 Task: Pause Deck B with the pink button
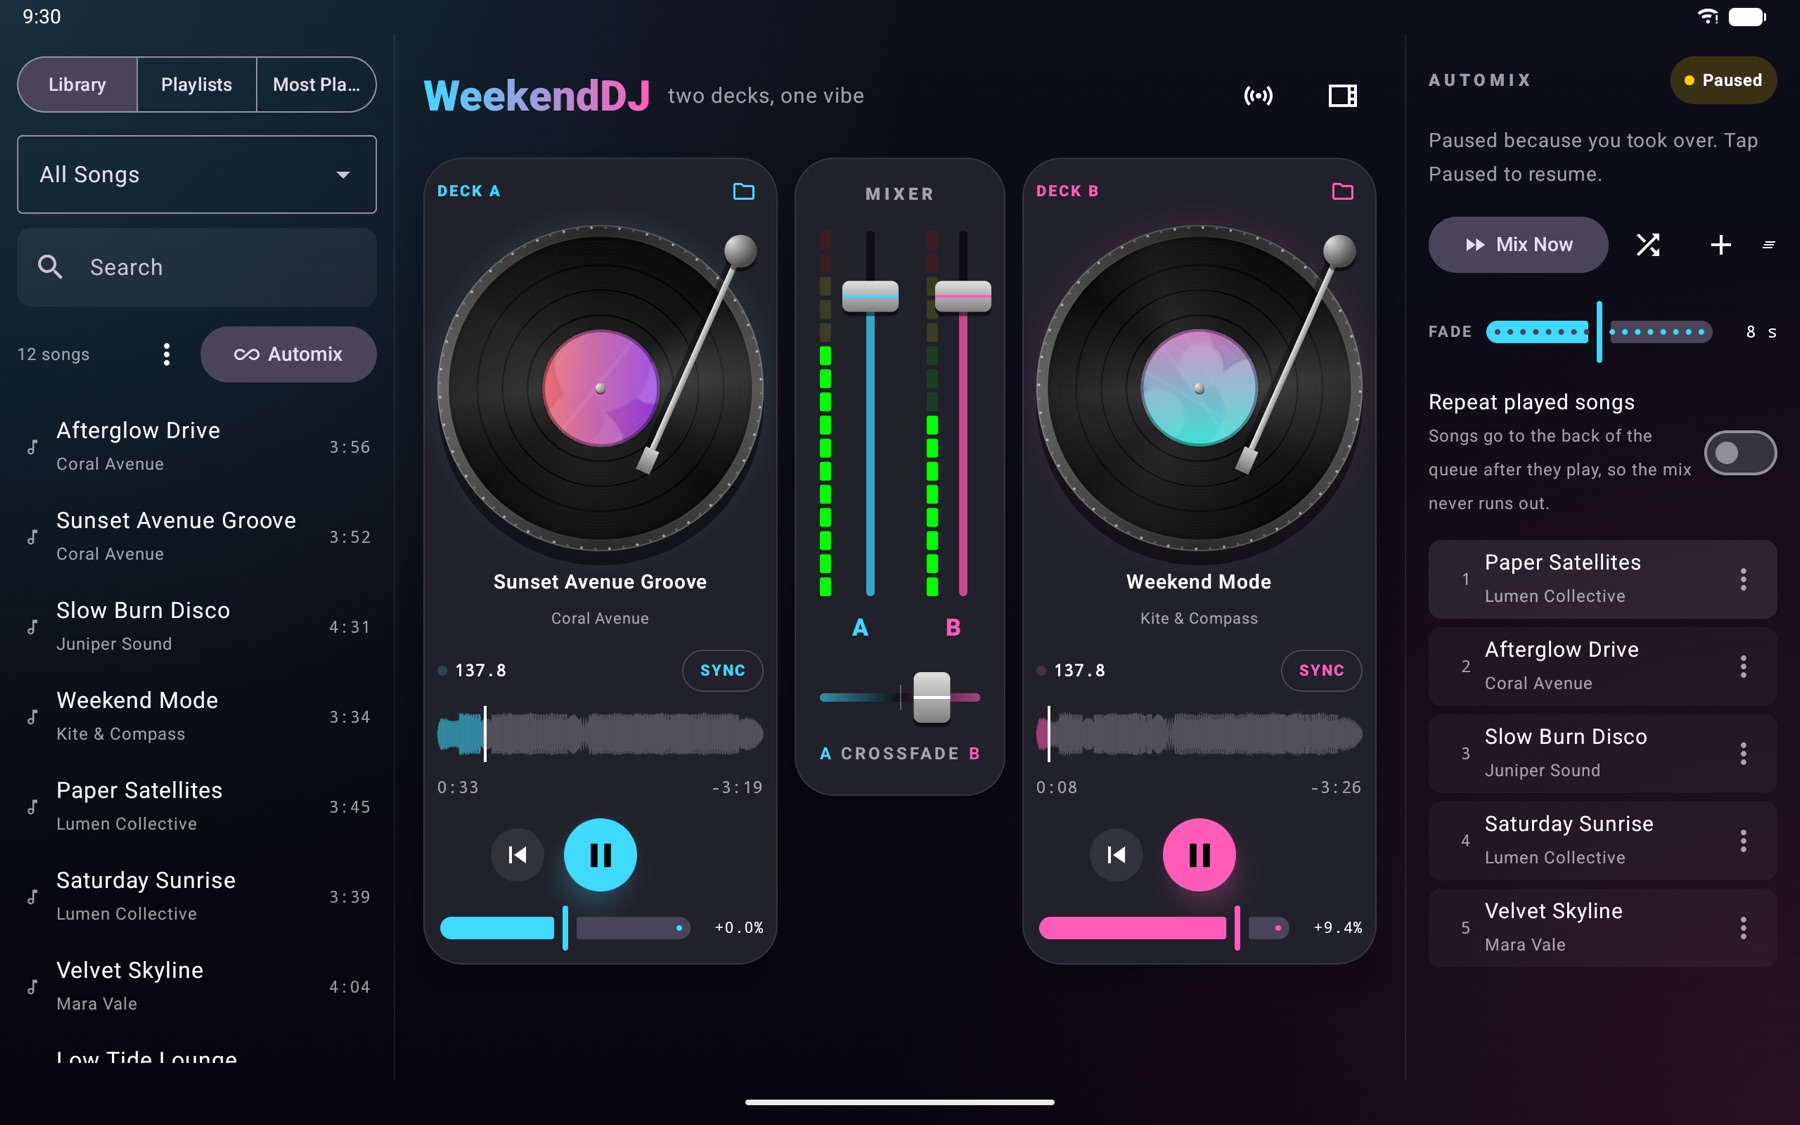1199,855
